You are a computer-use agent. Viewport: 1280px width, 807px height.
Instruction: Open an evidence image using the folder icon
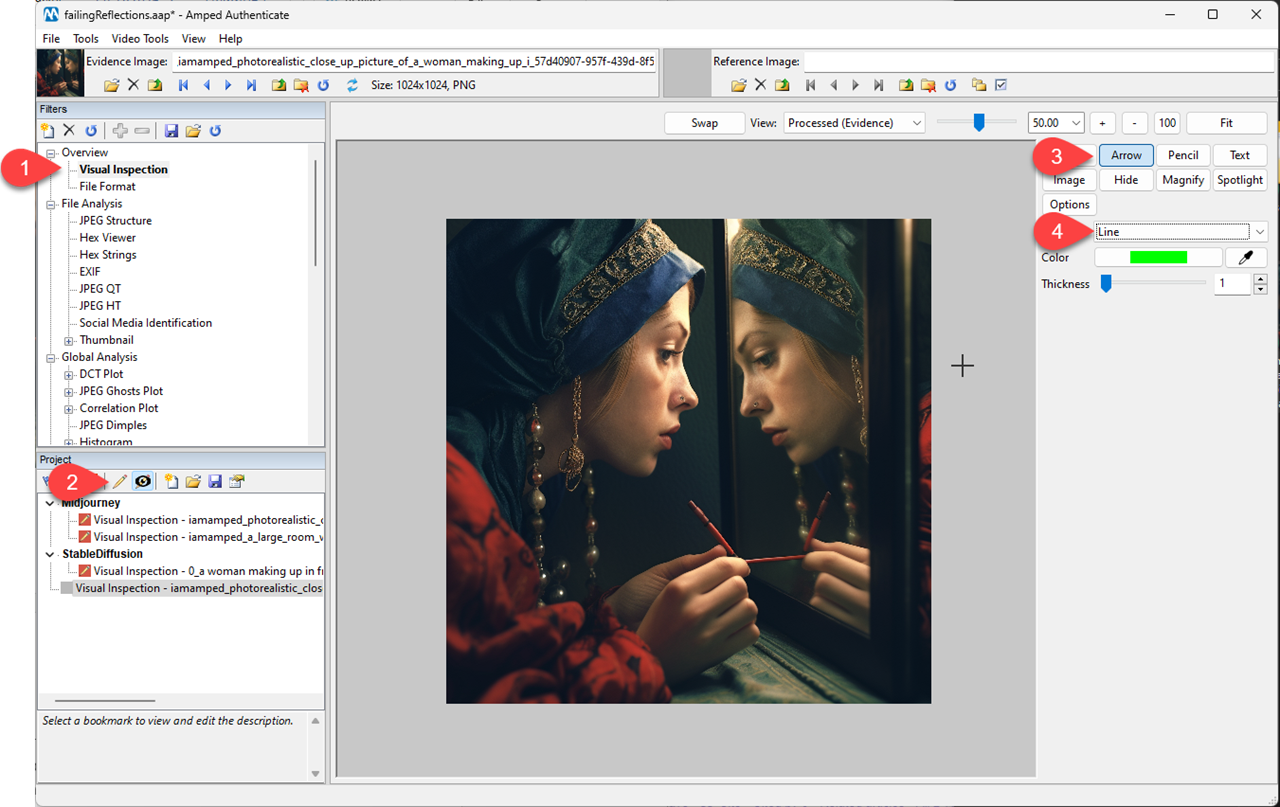(111, 85)
